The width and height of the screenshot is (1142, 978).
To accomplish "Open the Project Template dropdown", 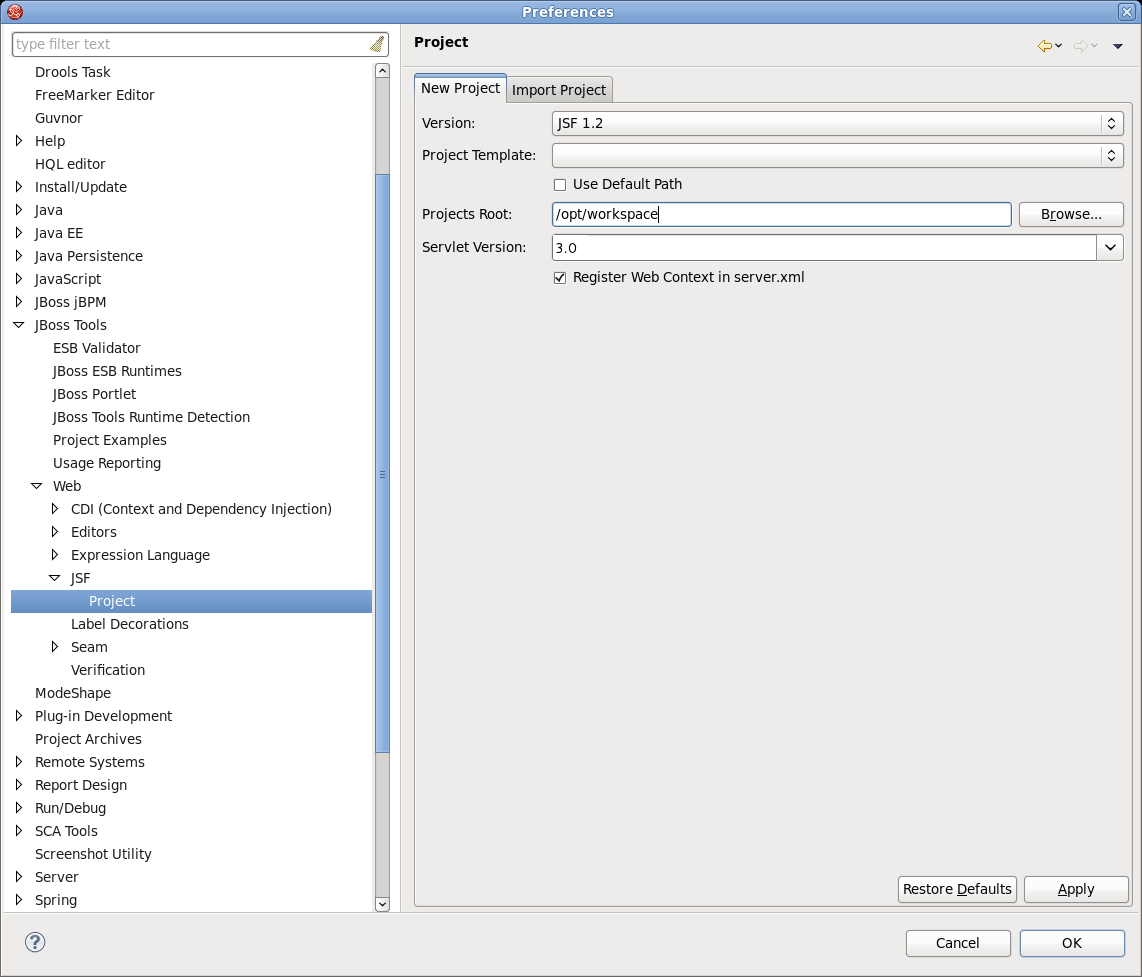I will click(1110, 155).
